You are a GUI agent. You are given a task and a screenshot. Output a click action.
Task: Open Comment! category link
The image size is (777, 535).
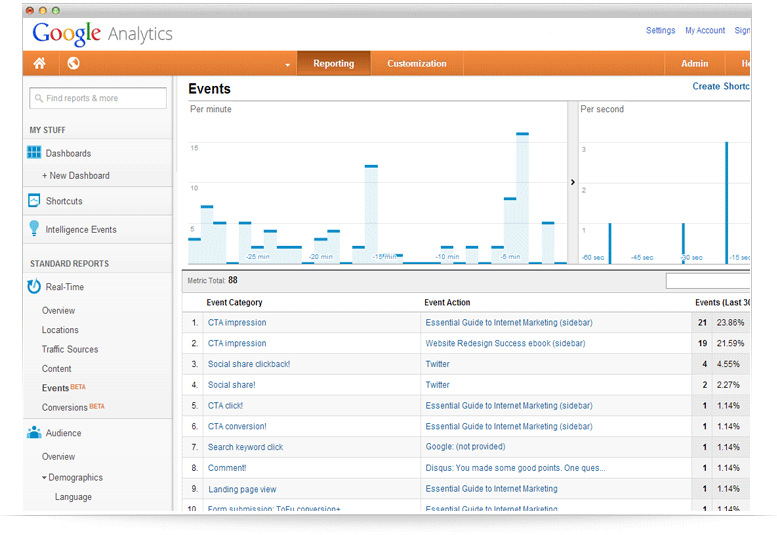click(227, 468)
